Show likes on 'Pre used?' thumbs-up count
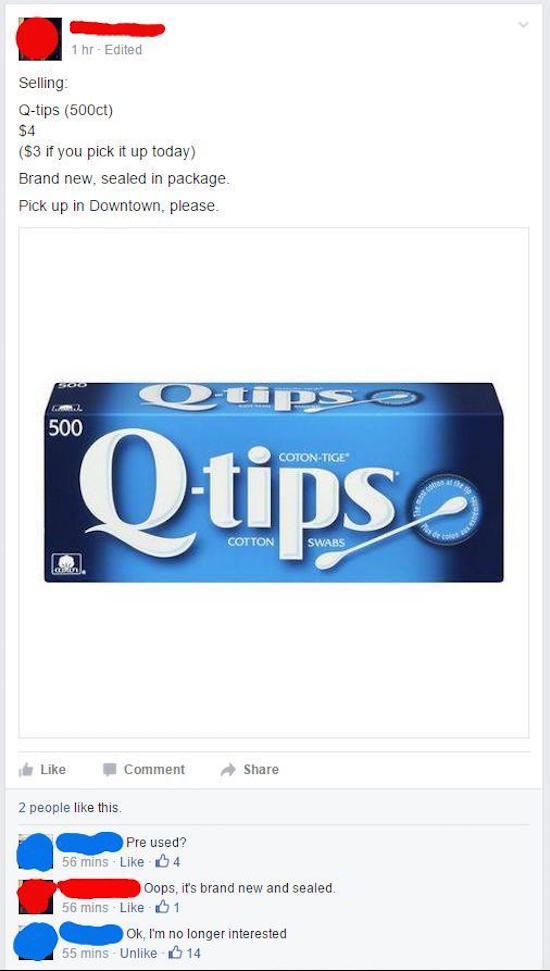The width and height of the screenshot is (550, 971). pos(169,861)
